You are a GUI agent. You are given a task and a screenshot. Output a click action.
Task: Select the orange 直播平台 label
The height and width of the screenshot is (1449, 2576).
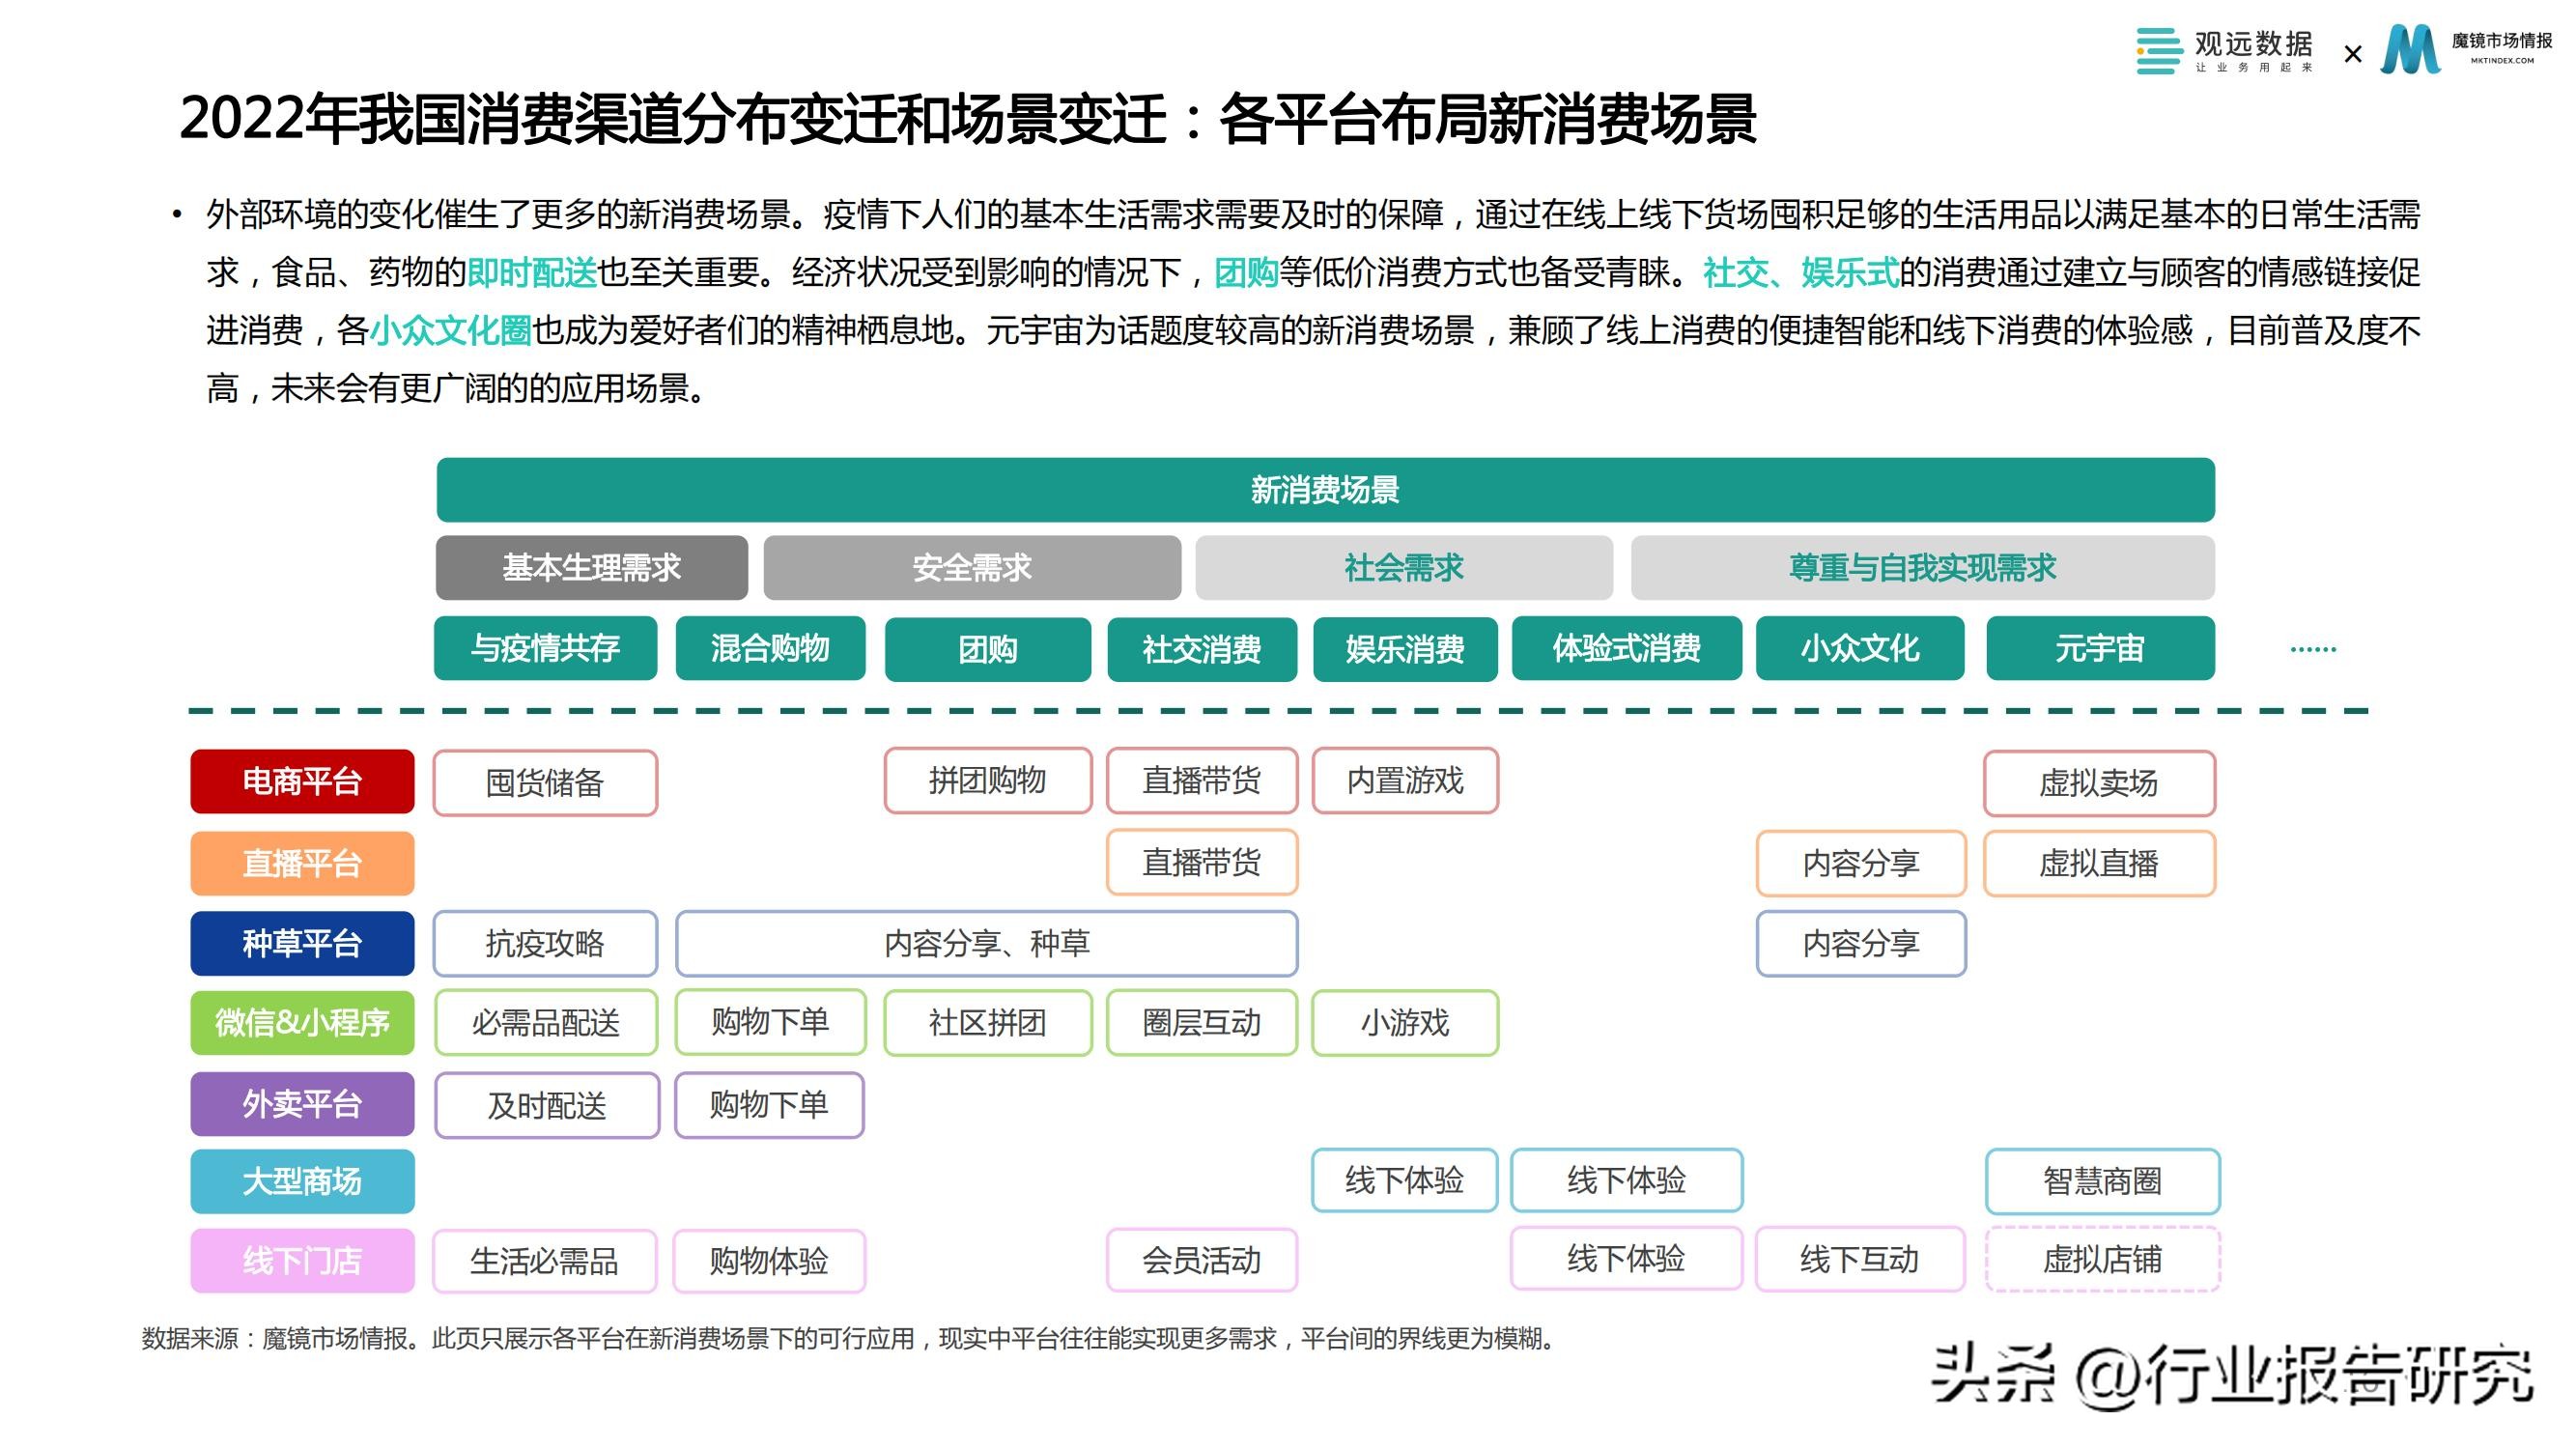click(301, 862)
